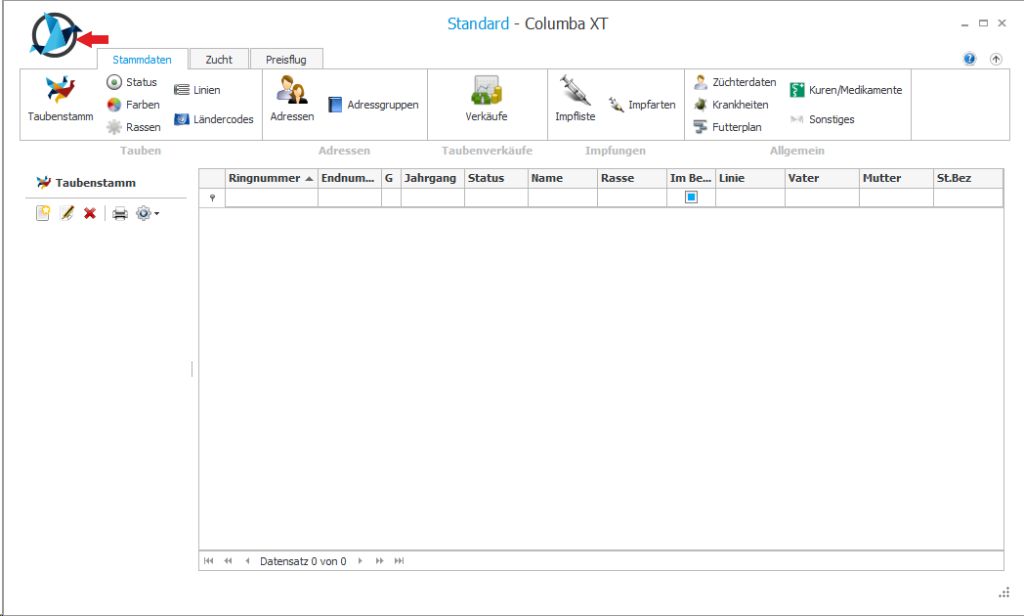Click the new record icon

[43, 213]
